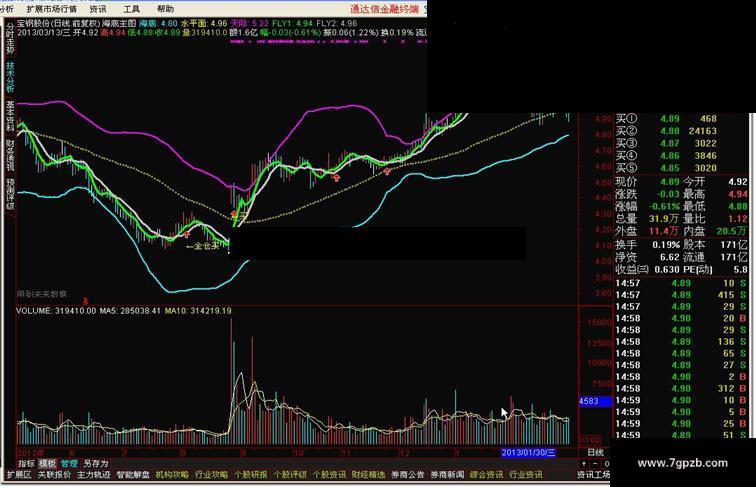Click the 今开 4.92 value
The width and height of the screenshot is (756, 487).
tap(738, 182)
